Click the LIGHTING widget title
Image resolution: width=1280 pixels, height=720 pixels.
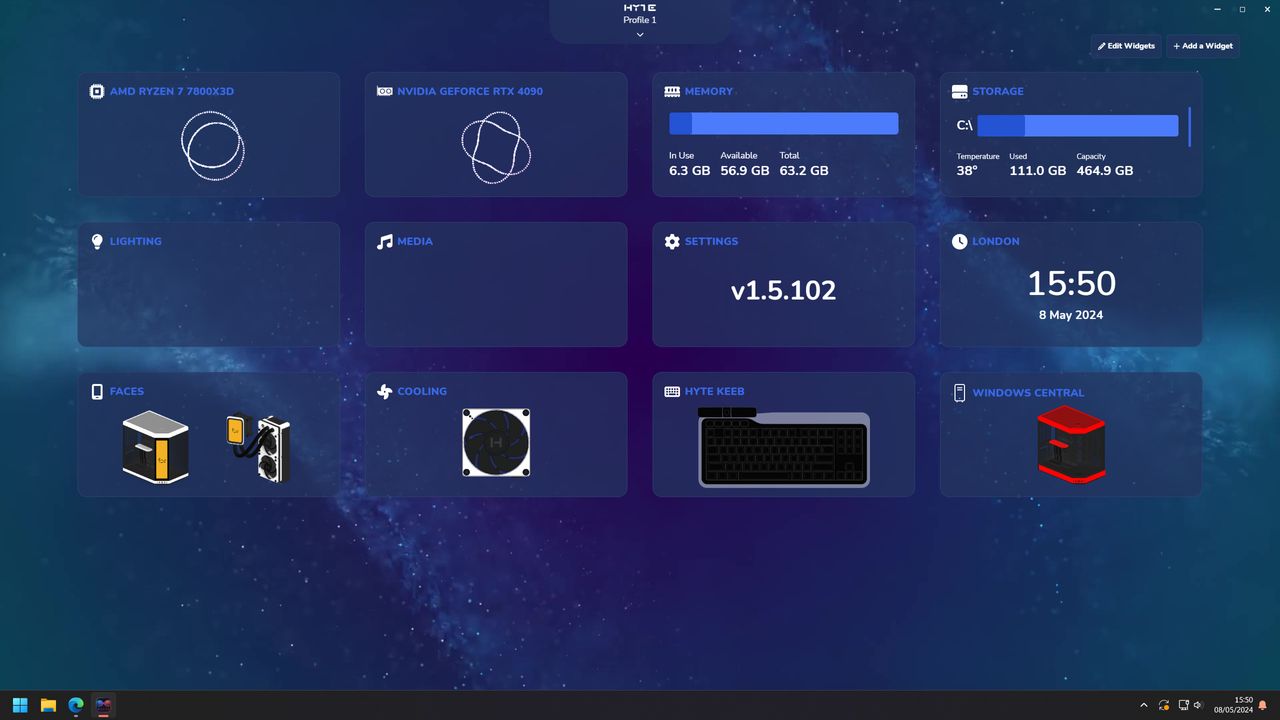136,241
